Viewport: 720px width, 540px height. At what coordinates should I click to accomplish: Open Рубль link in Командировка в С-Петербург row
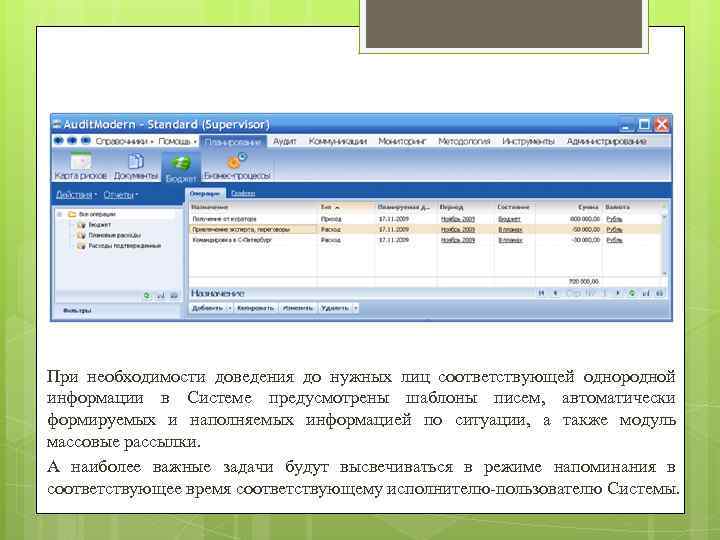pos(614,240)
